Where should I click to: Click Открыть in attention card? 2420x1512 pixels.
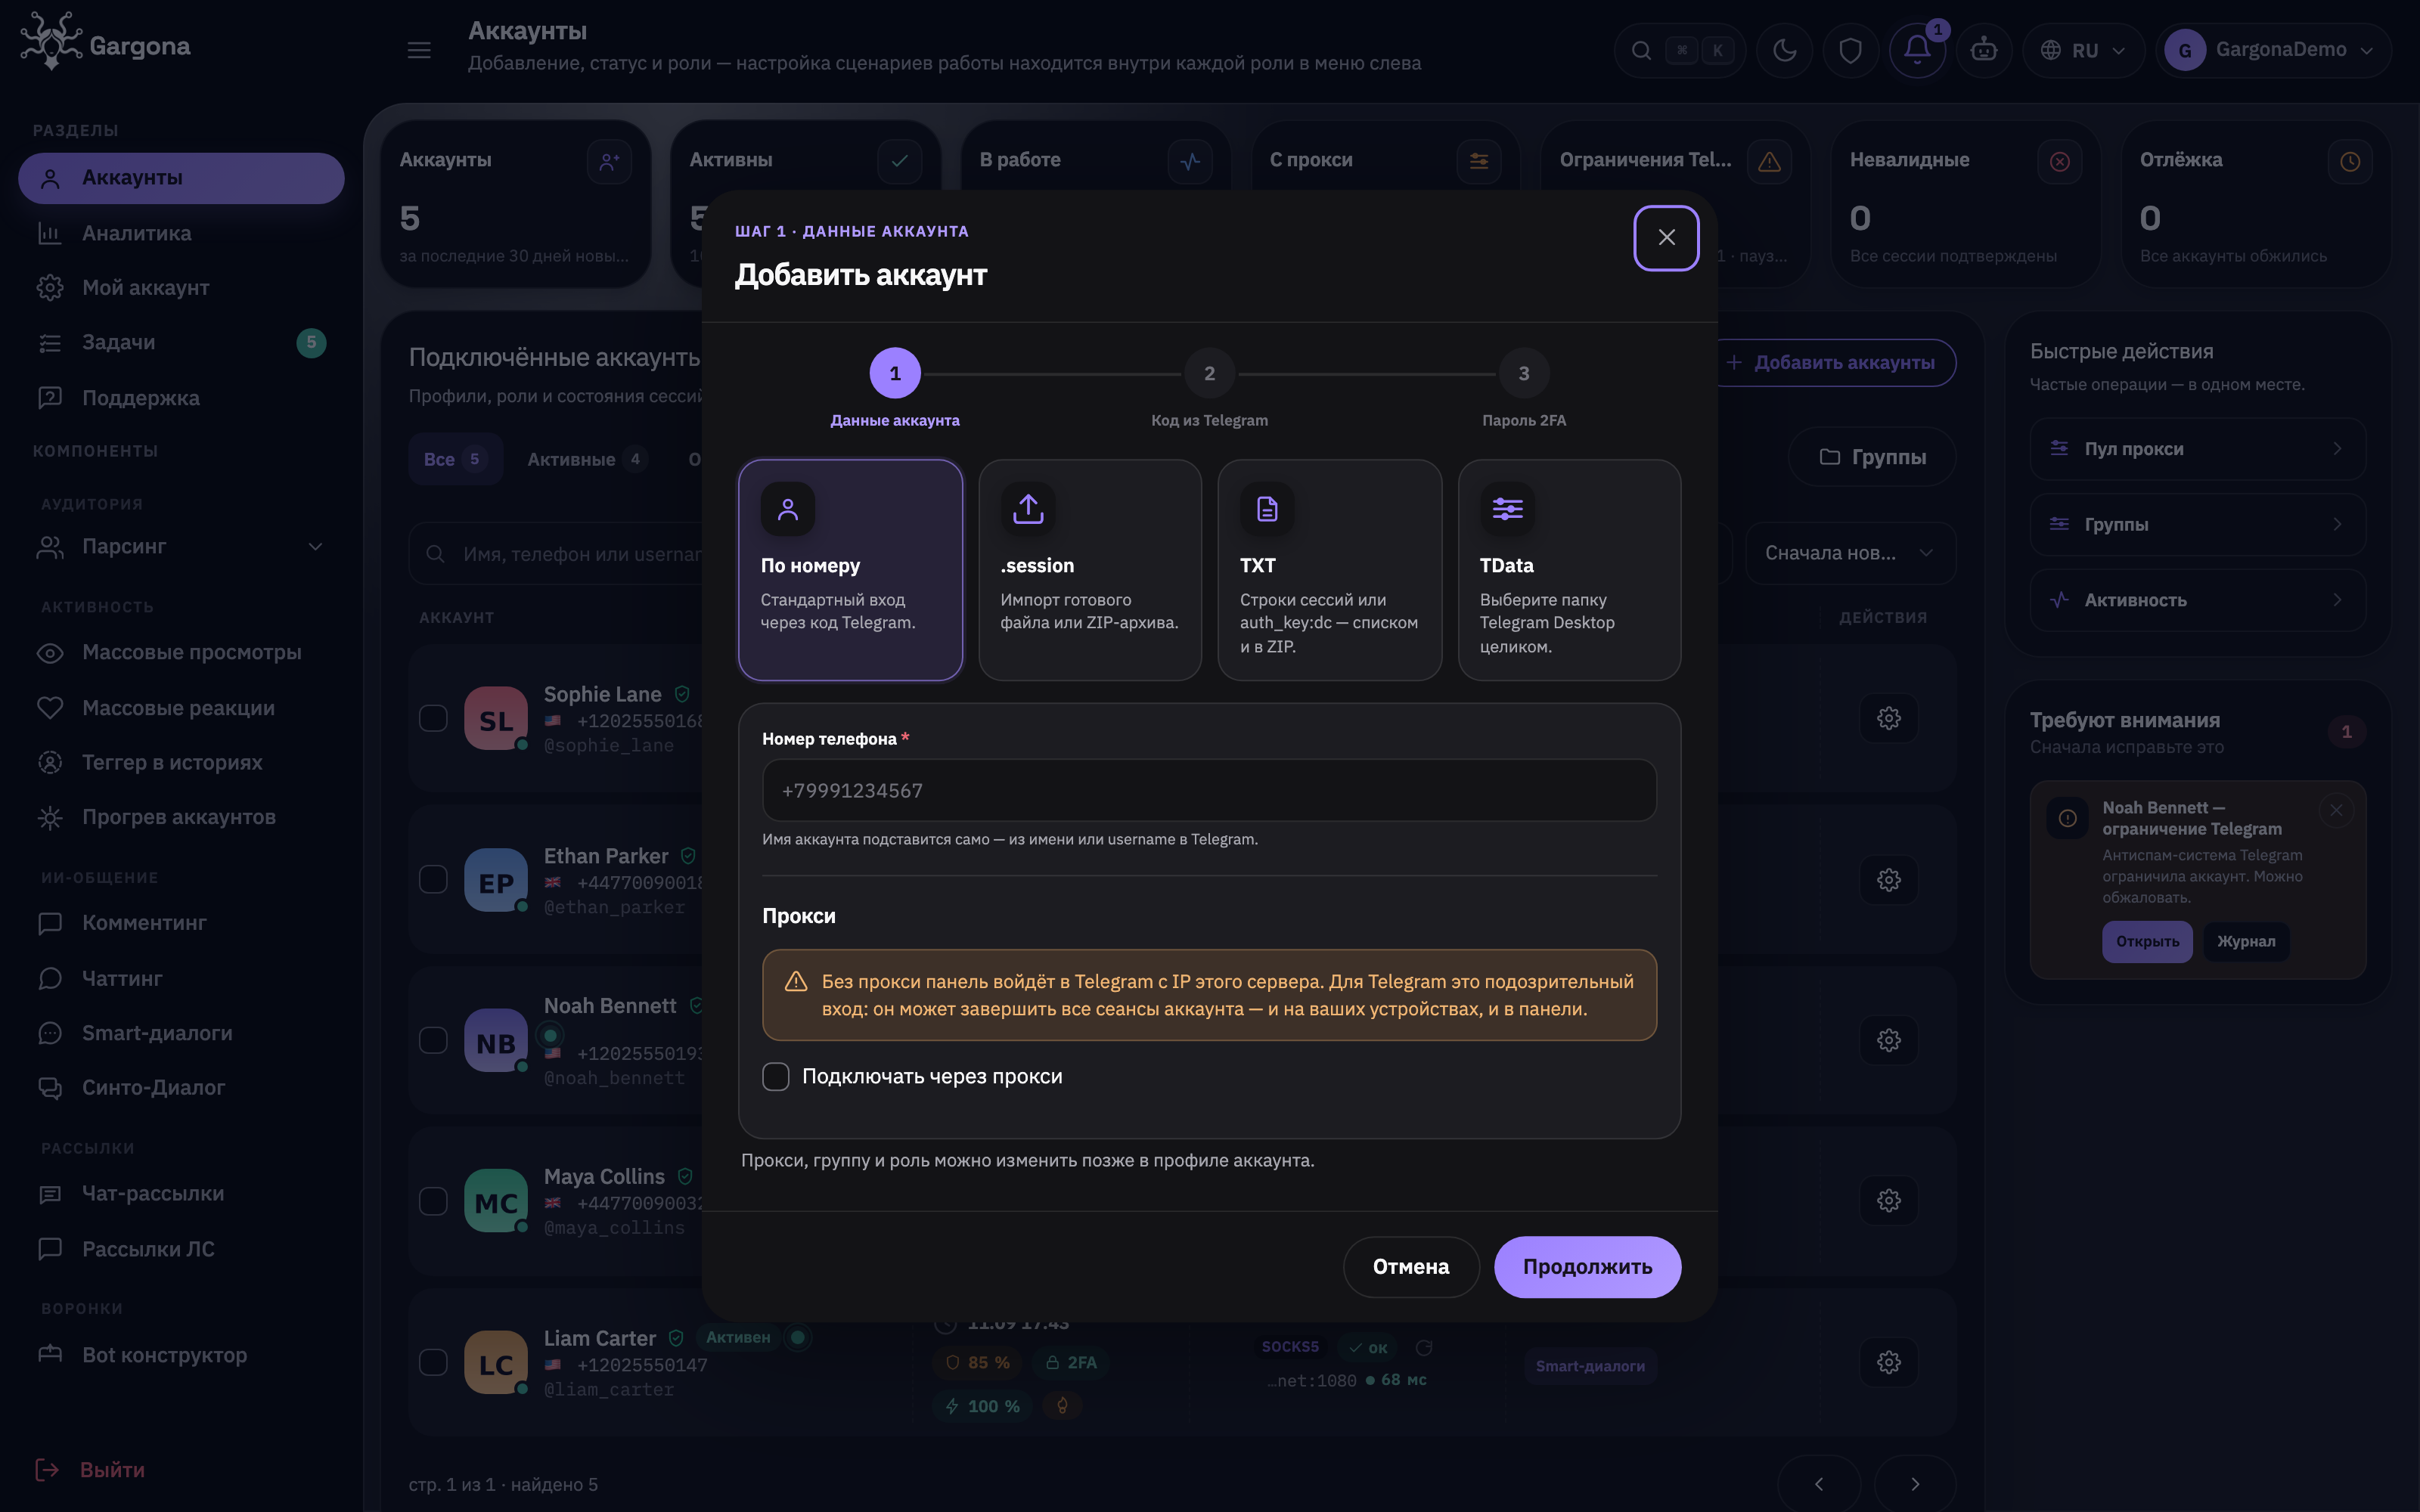tap(2147, 942)
